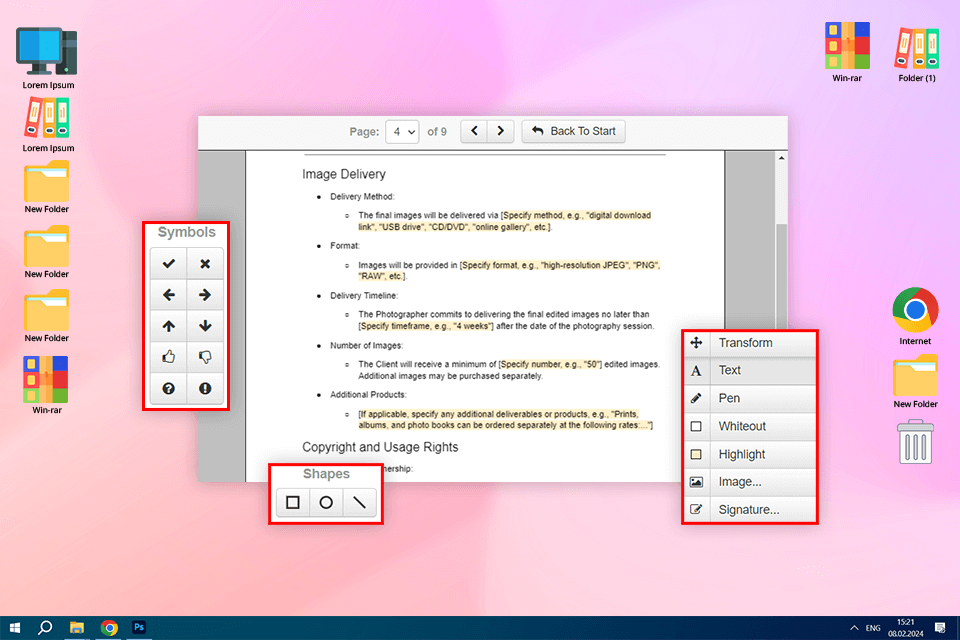
Task: Choose the thumbs down symbol
Action: click(x=205, y=357)
